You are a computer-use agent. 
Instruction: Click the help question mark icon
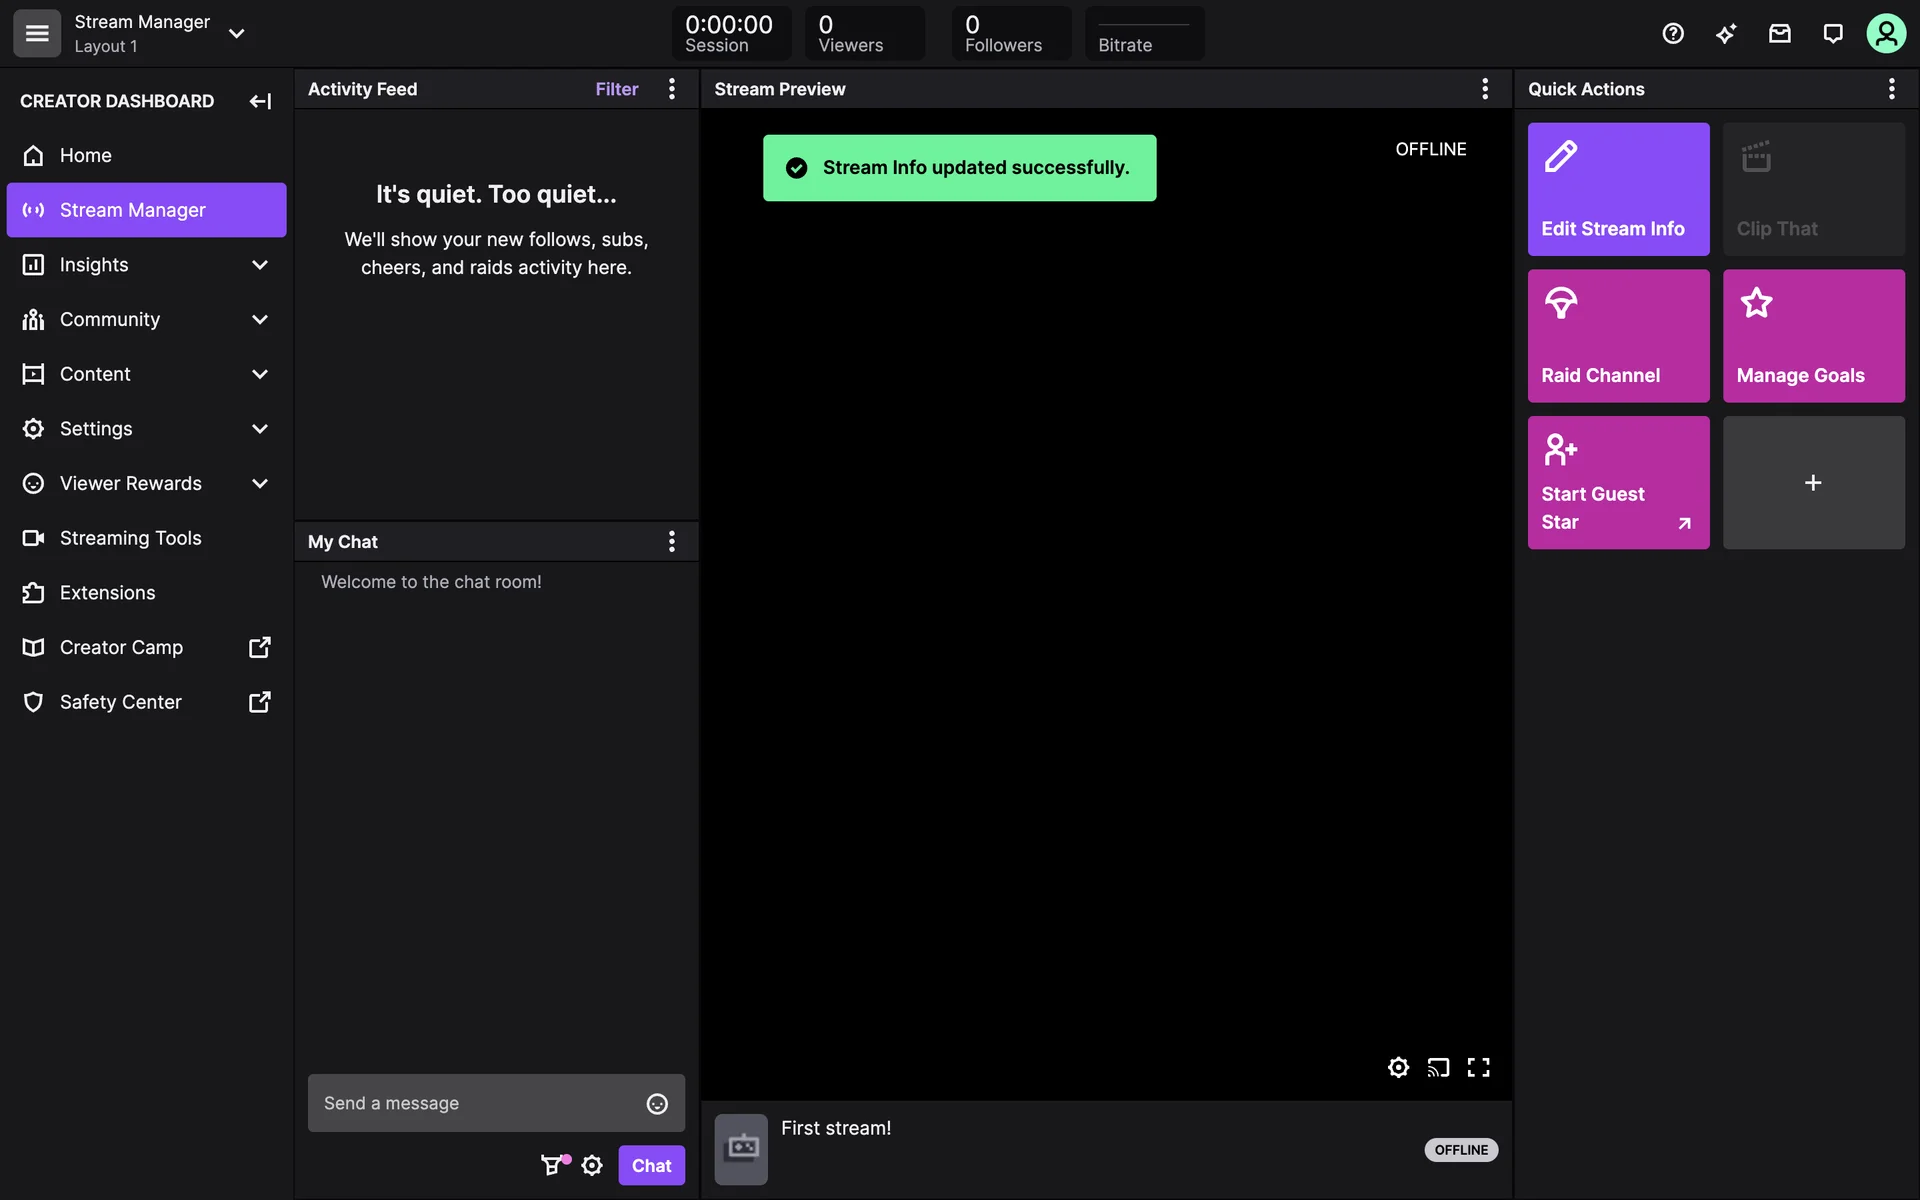1673,33
